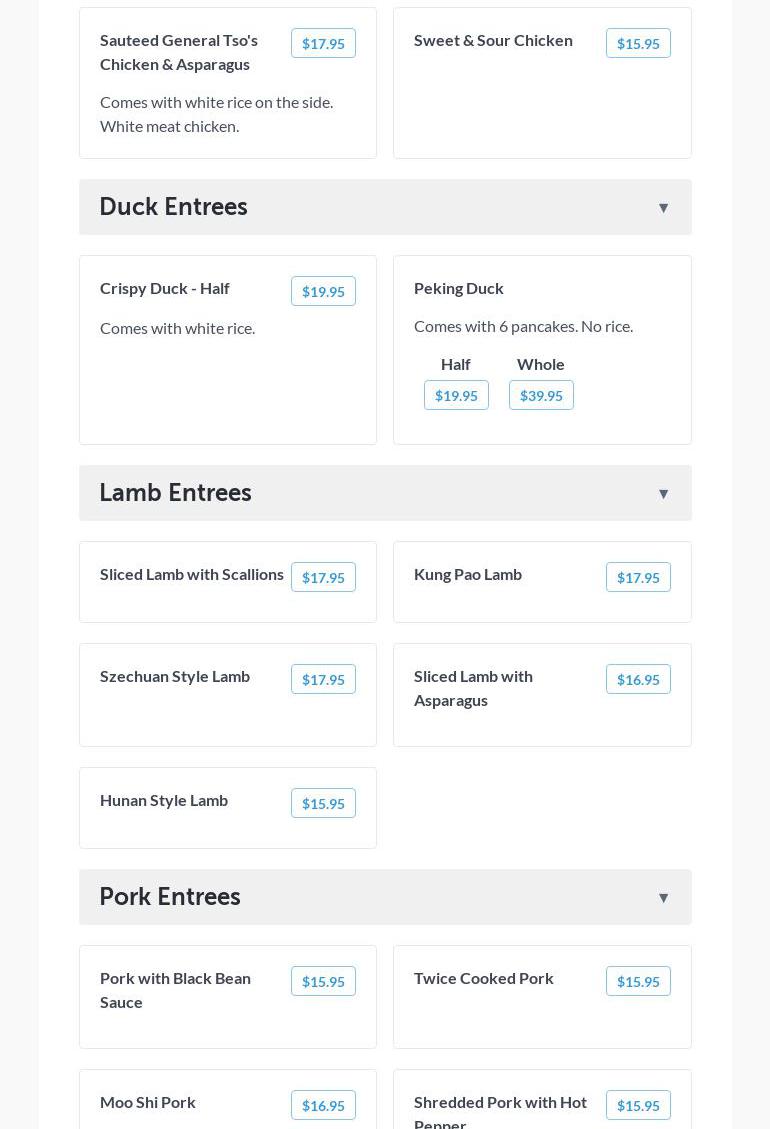Choose Peking Duck Half for $19.95
Viewport: 770px width, 1129px height.
(x=456, y=396)
